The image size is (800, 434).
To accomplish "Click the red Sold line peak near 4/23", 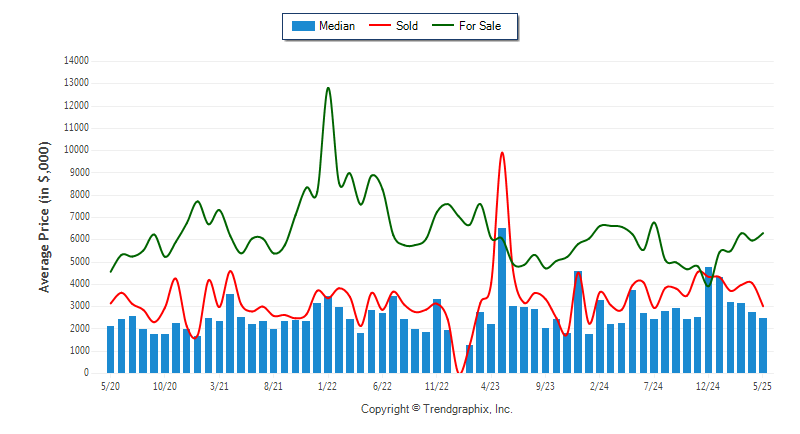I will click(502, 152).
